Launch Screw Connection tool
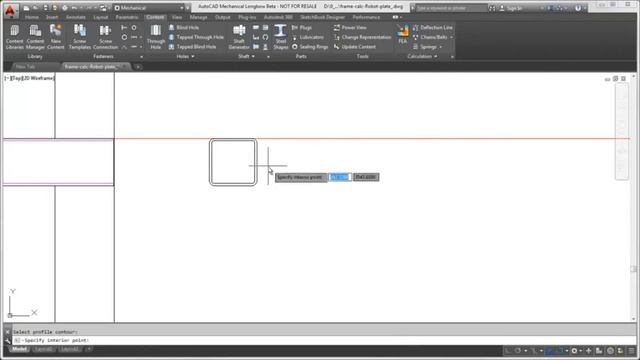 pos(105,37)
